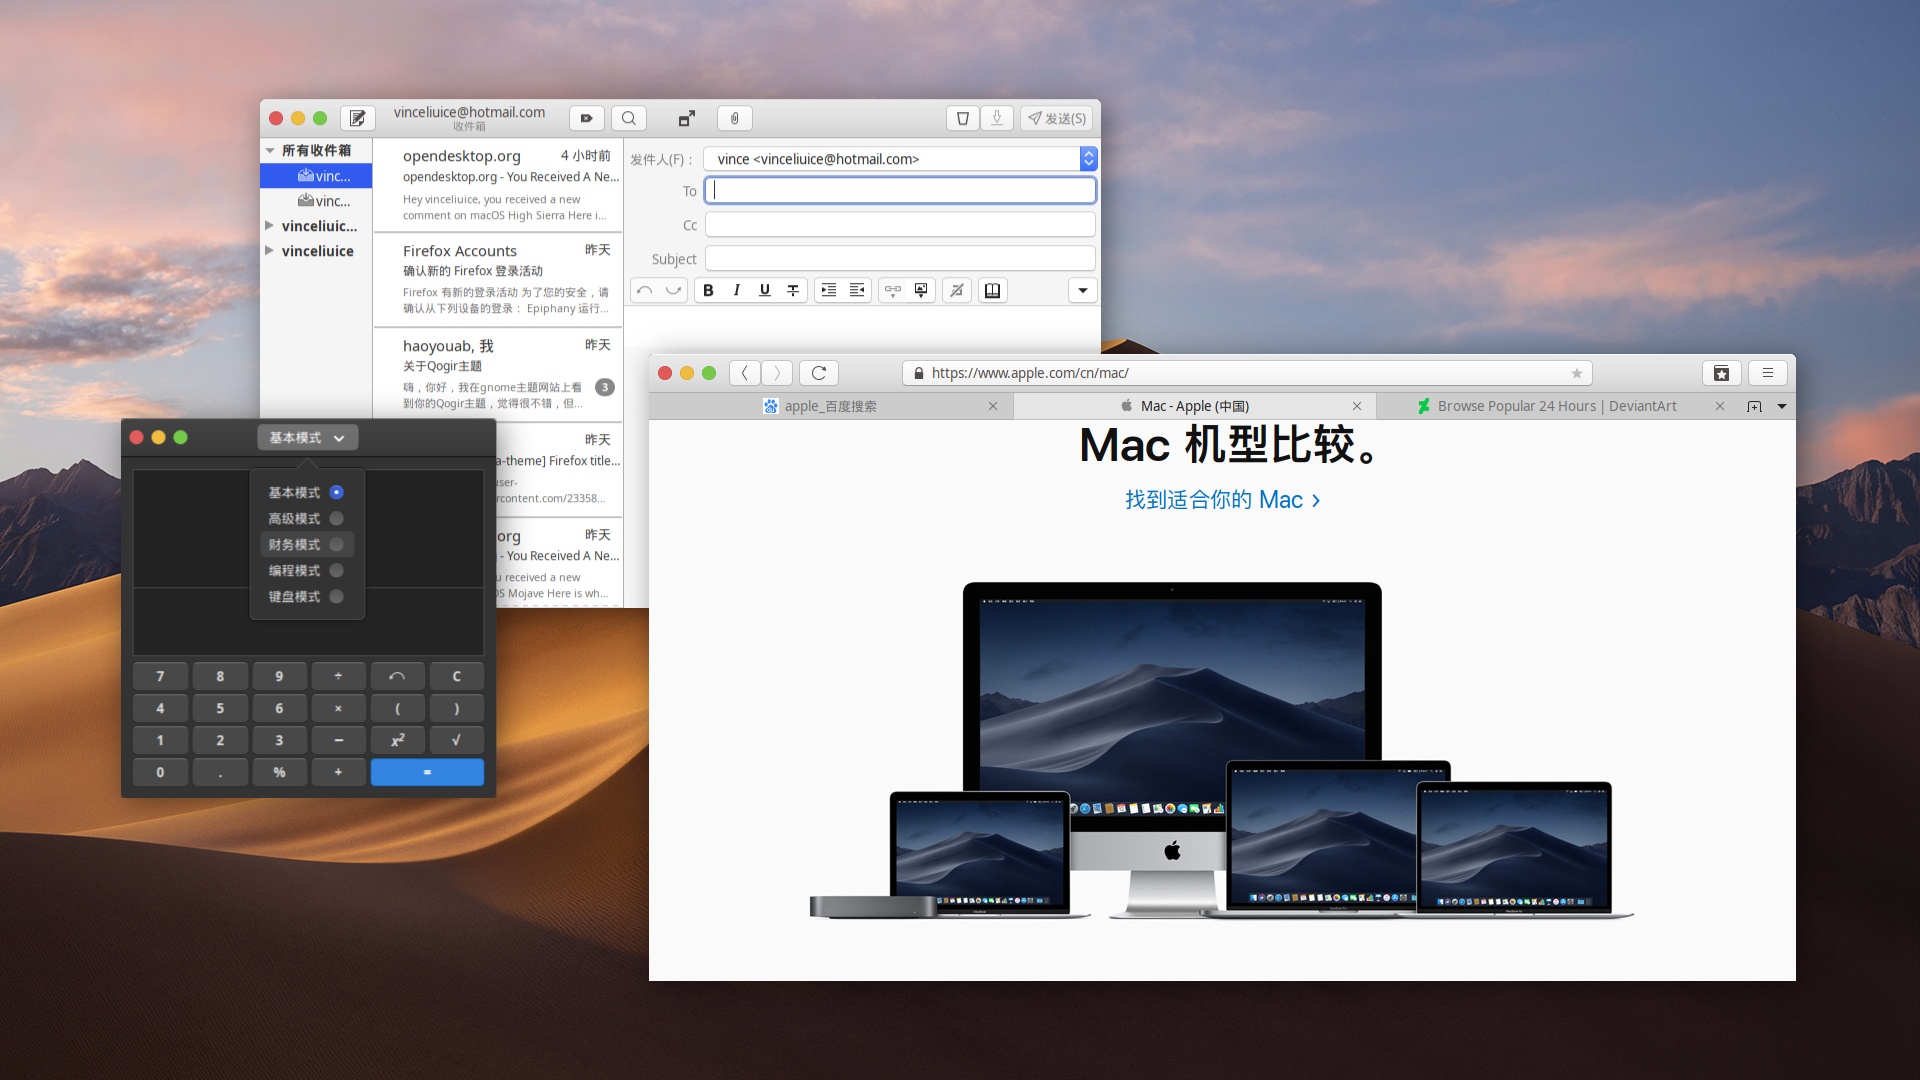1920x1080 pixels.
Task: Click the To input field in compose window
Action: (x=901, y=189)
